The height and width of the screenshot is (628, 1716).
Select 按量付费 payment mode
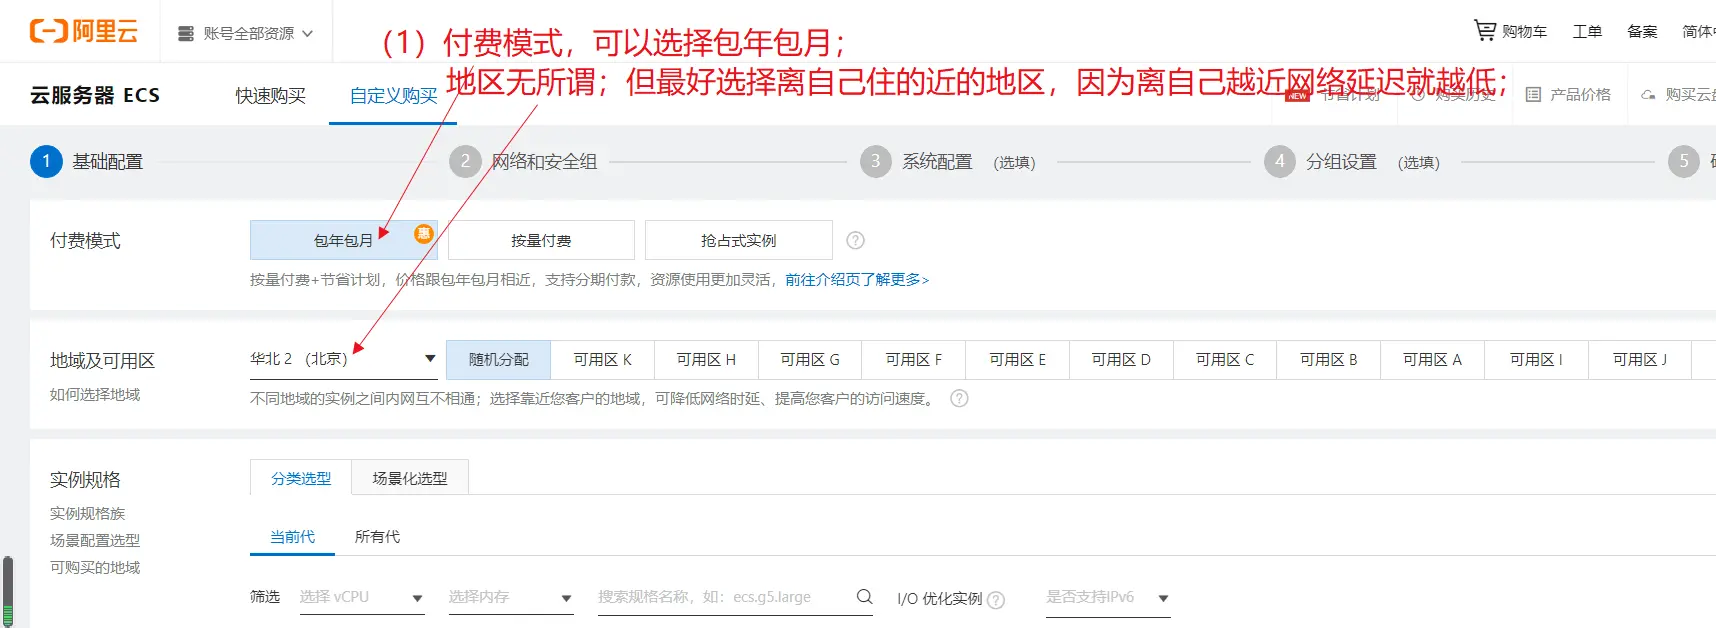pyautogui.click(x=541, y=240)
